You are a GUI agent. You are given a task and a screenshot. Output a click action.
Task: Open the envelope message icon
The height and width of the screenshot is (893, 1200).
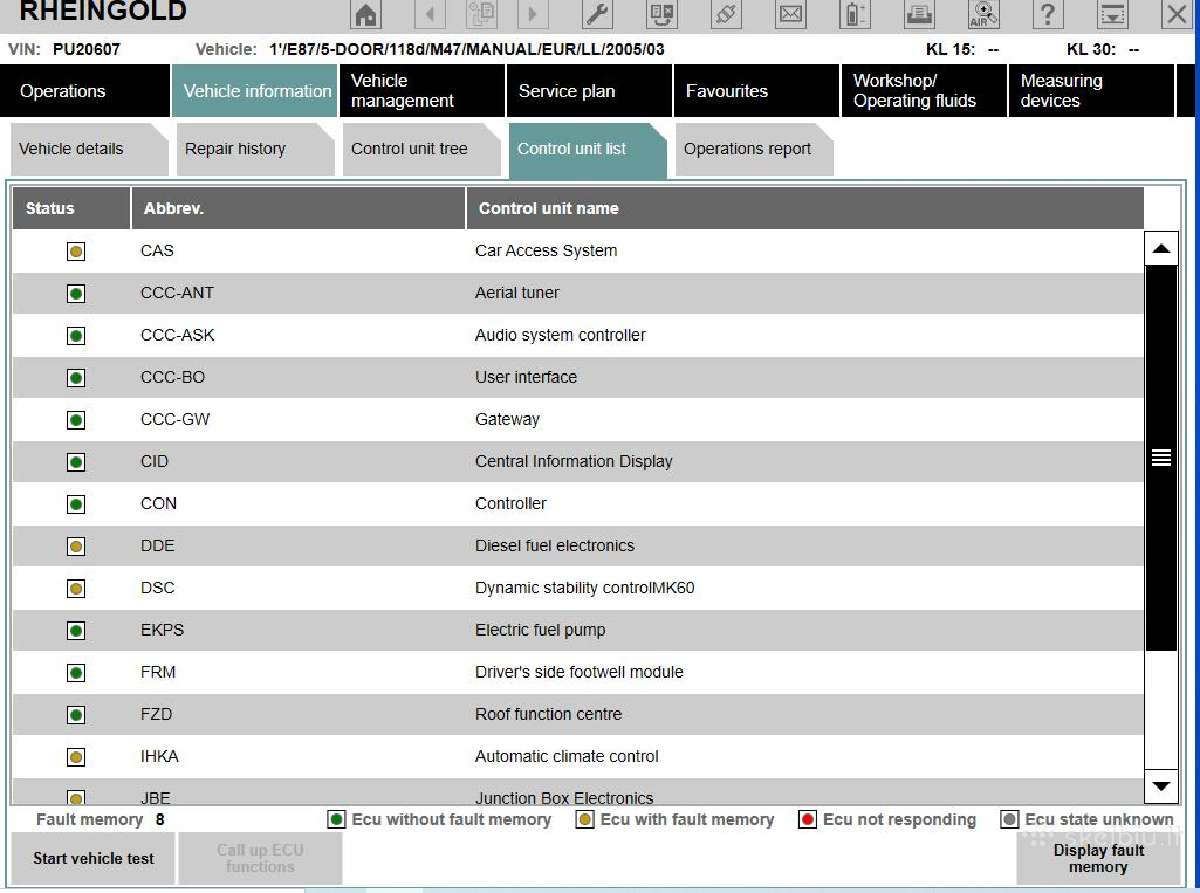click(791, 14)
